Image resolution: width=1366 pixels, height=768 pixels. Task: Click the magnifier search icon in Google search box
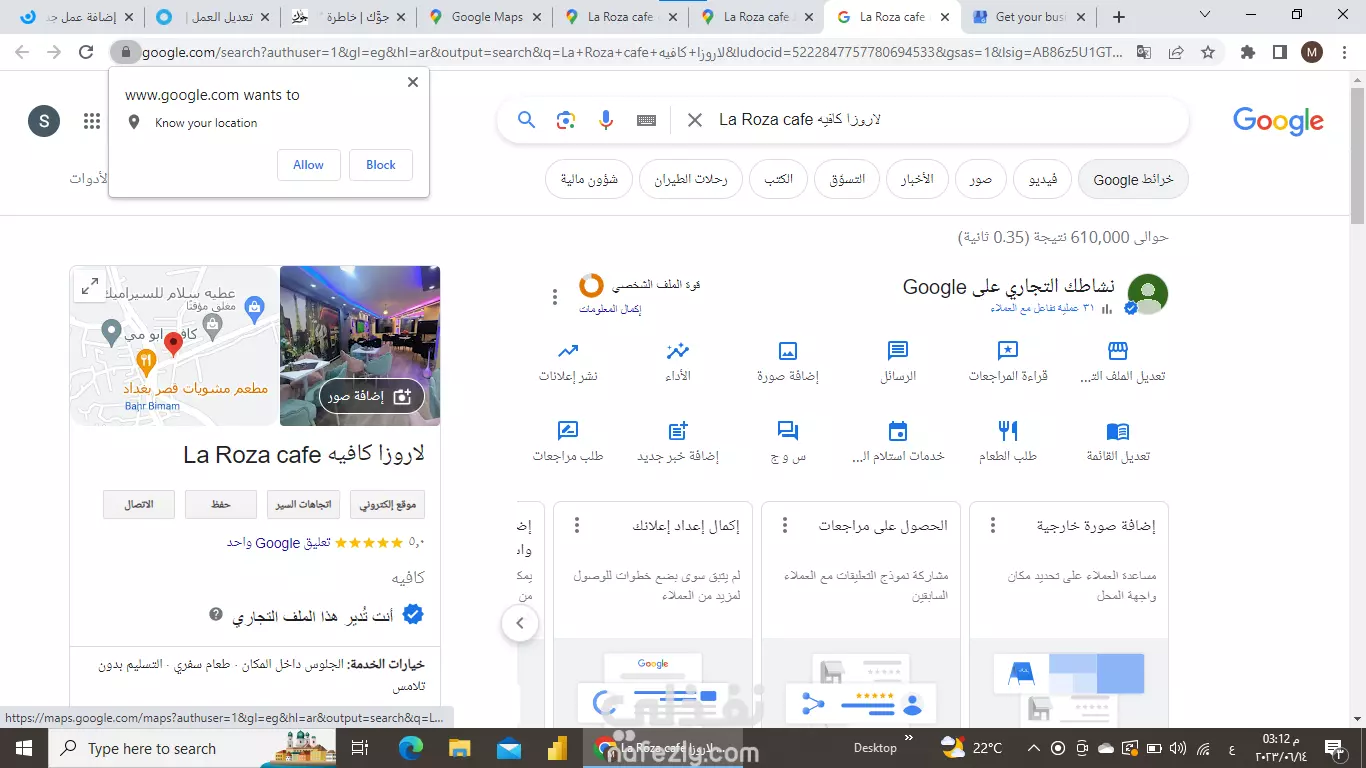click(x=526, y=120)
